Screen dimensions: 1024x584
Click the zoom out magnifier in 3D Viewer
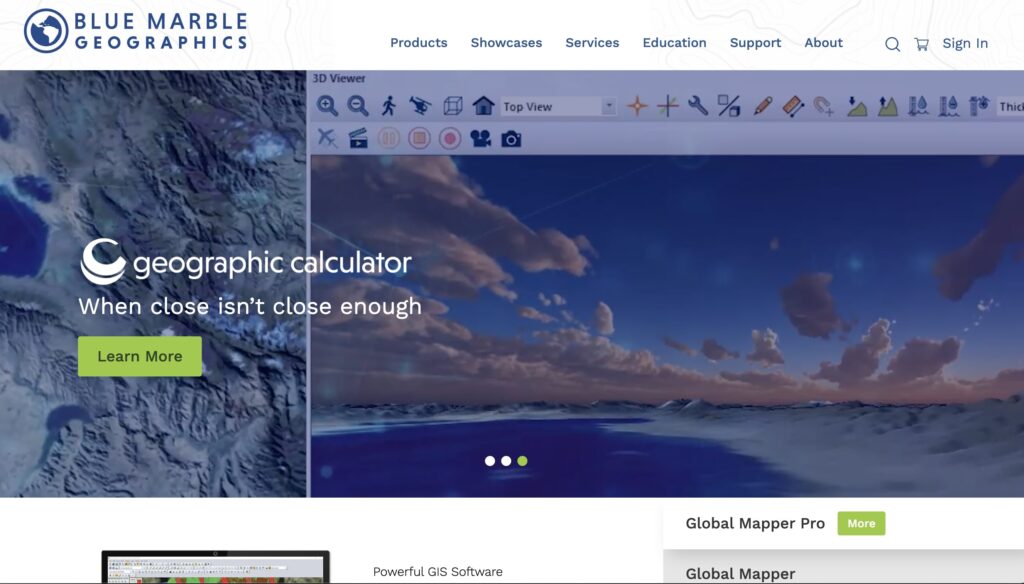(x=358, y=106)
